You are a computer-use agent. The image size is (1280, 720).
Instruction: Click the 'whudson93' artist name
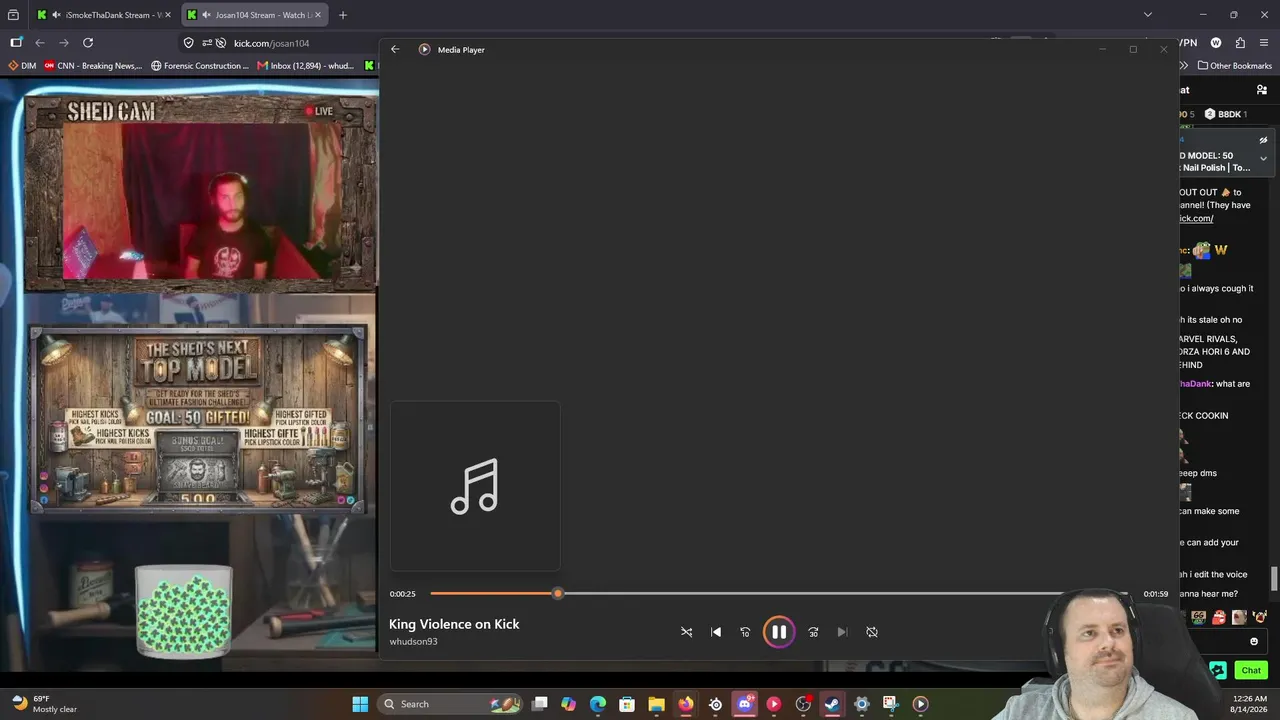click(413, 642)
